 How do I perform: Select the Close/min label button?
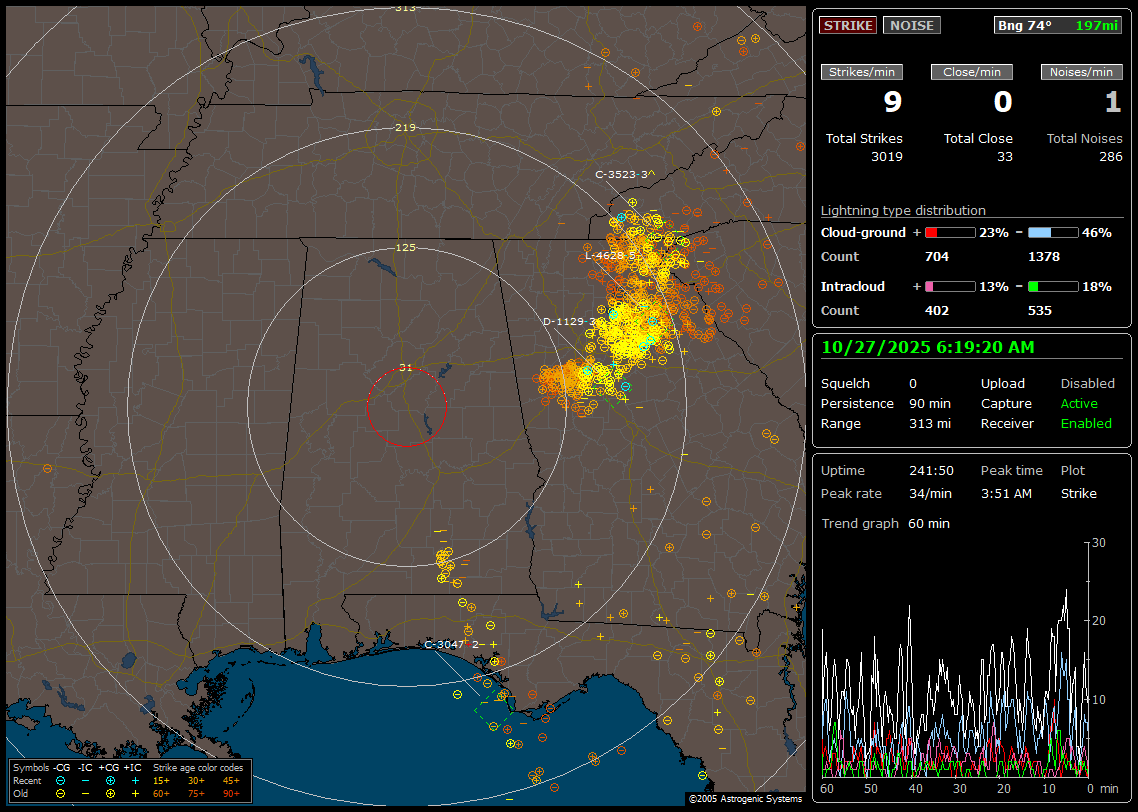pos(972,72)
